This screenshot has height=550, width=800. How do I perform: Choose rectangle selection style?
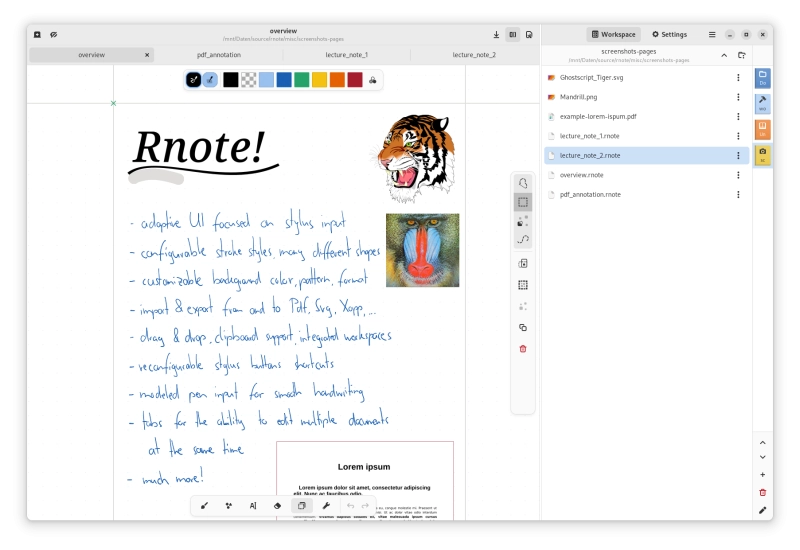523,202
